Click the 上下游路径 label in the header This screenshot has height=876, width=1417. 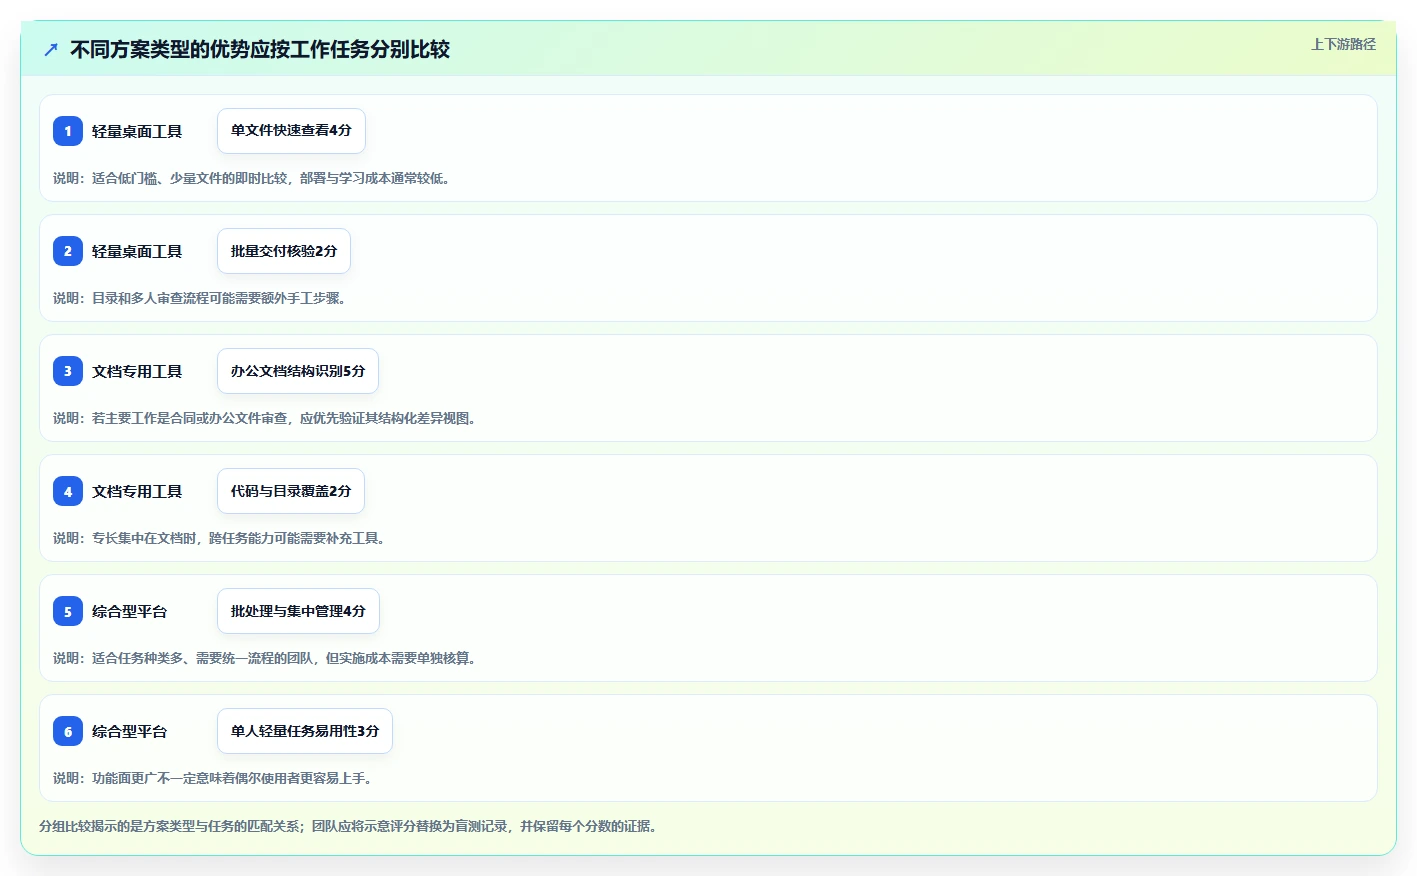coord(1343,44)
